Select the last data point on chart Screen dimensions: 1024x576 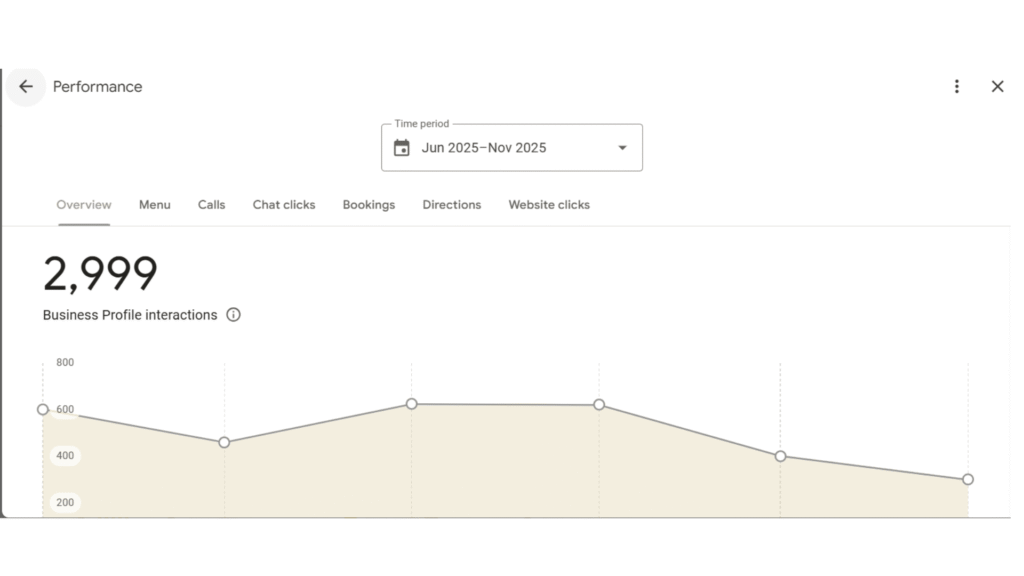tap(968, 480)
